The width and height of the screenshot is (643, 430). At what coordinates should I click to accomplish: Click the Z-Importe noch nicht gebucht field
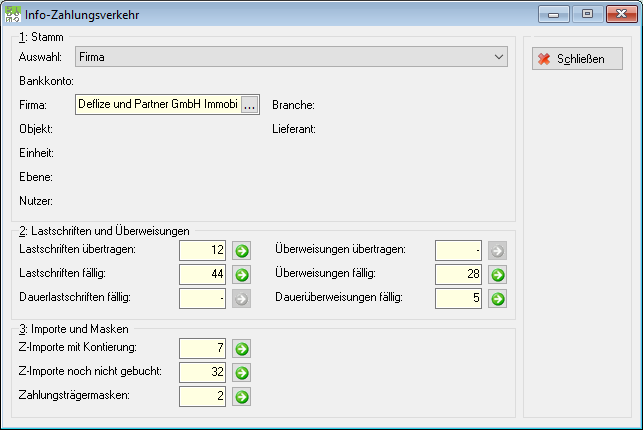203,373
